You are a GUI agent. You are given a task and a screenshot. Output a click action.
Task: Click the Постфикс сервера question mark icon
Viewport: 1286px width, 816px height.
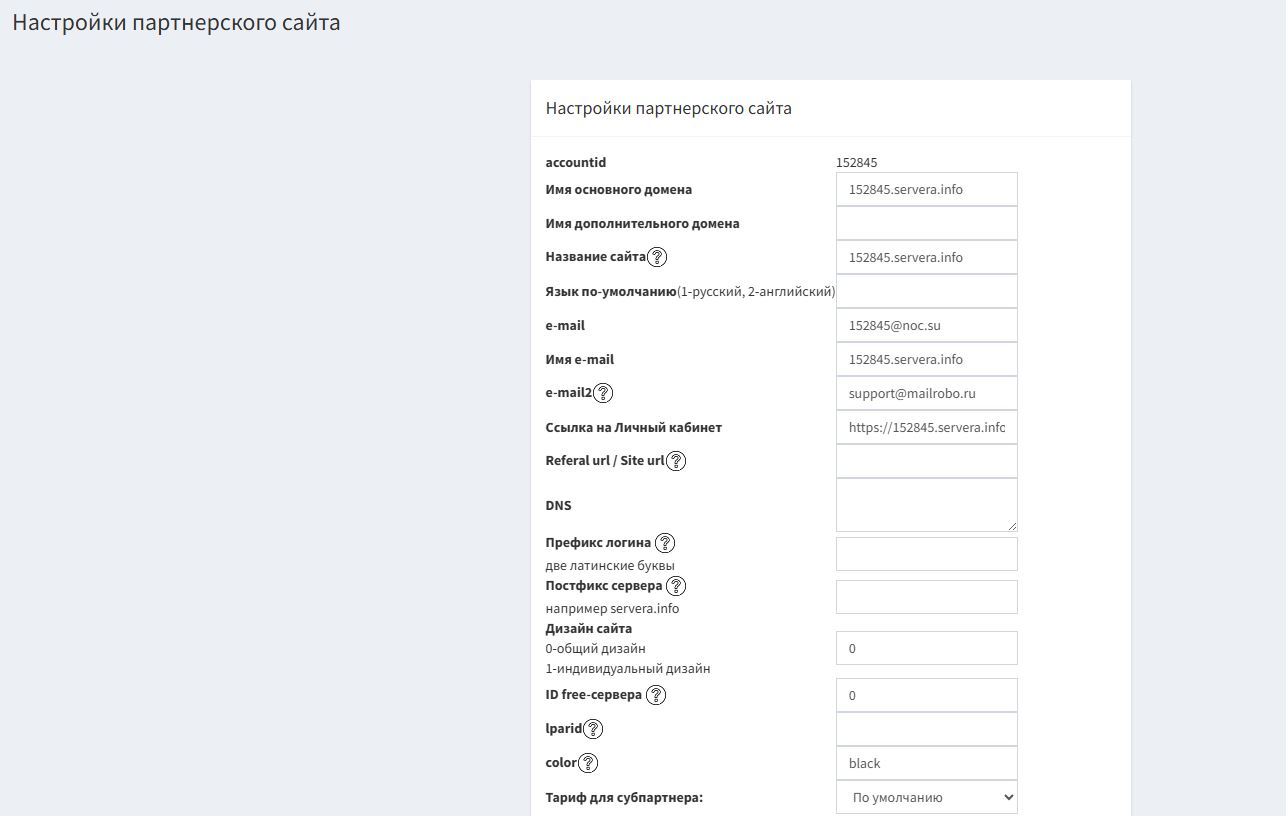[676, 586]
